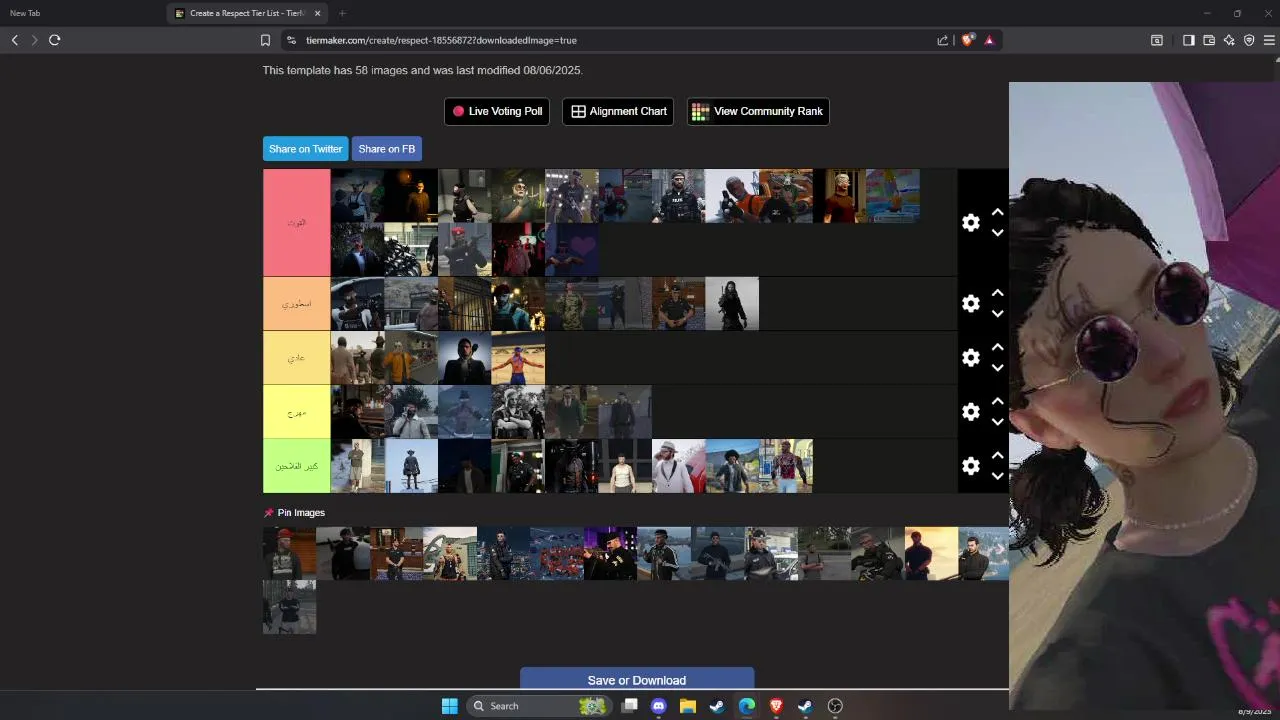Switch to the New Tab browser tab

(x=80, y=13)
